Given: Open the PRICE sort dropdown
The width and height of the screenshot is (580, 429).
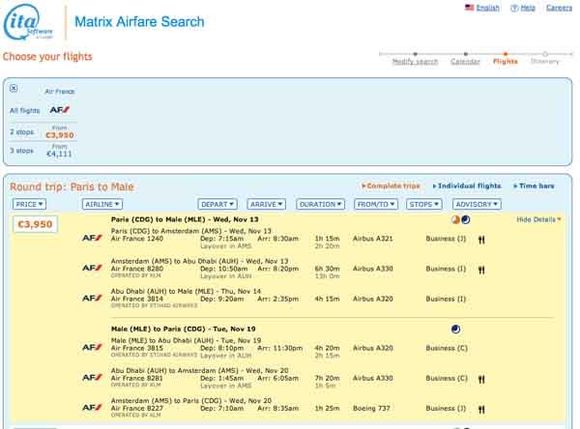Looking at the screenshot, I should click(29, 204).
